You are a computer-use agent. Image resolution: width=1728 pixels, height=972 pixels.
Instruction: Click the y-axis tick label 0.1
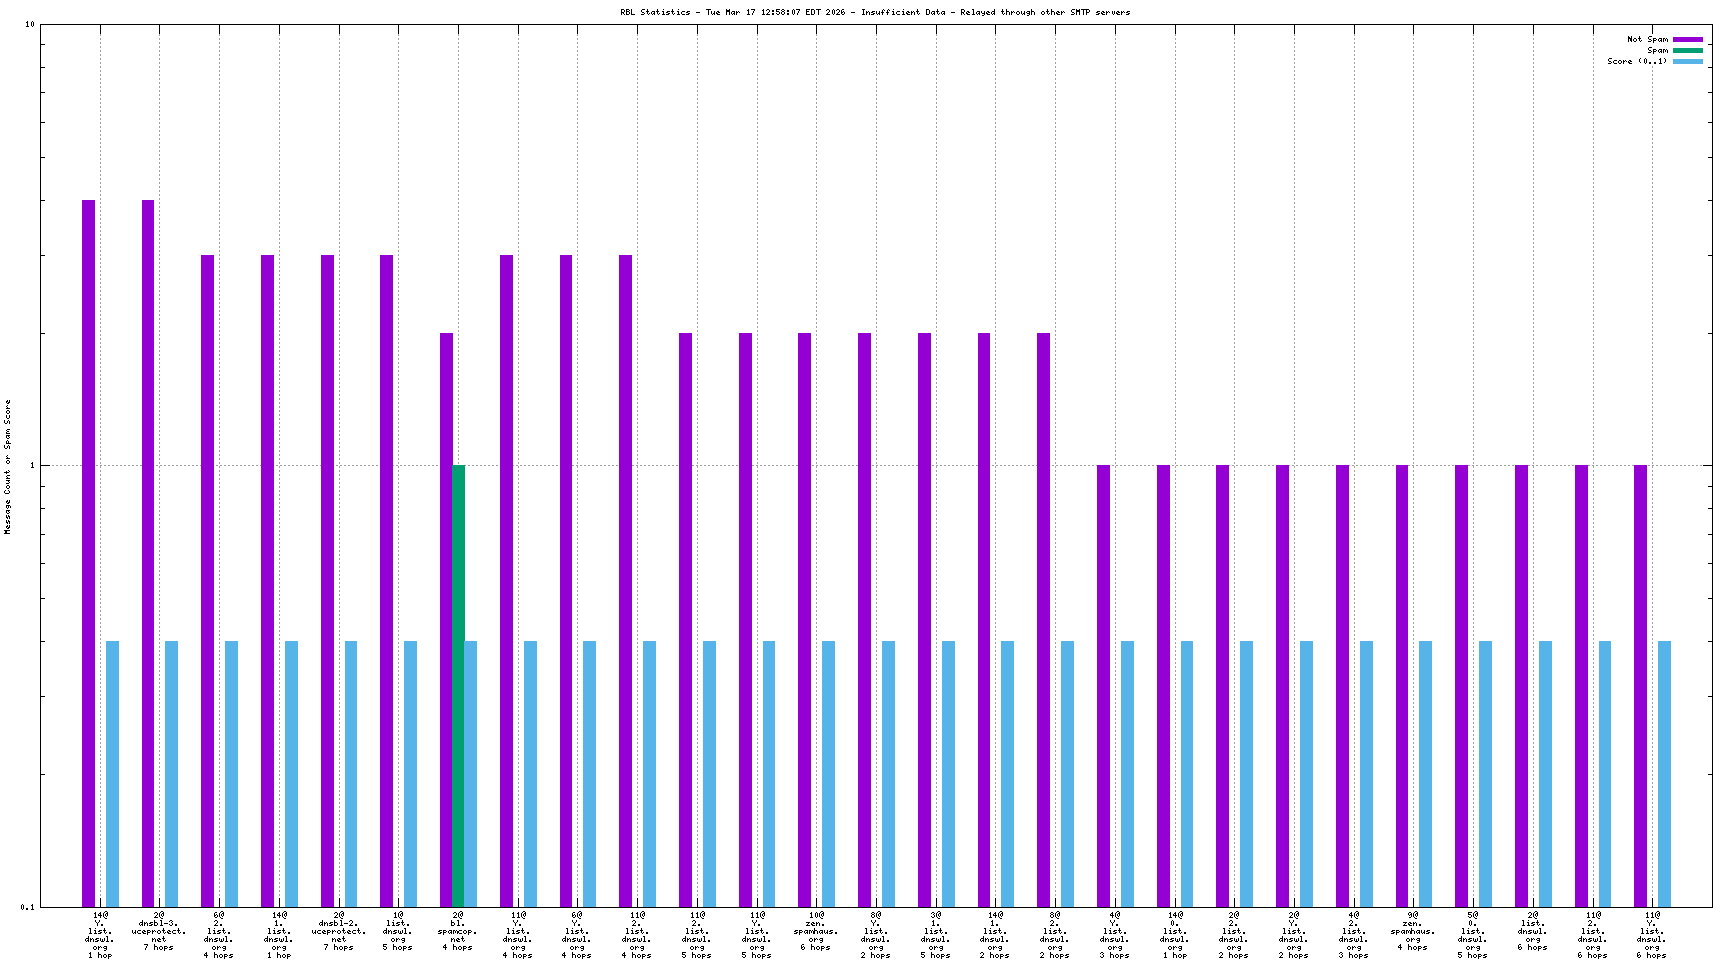point(27,906)
